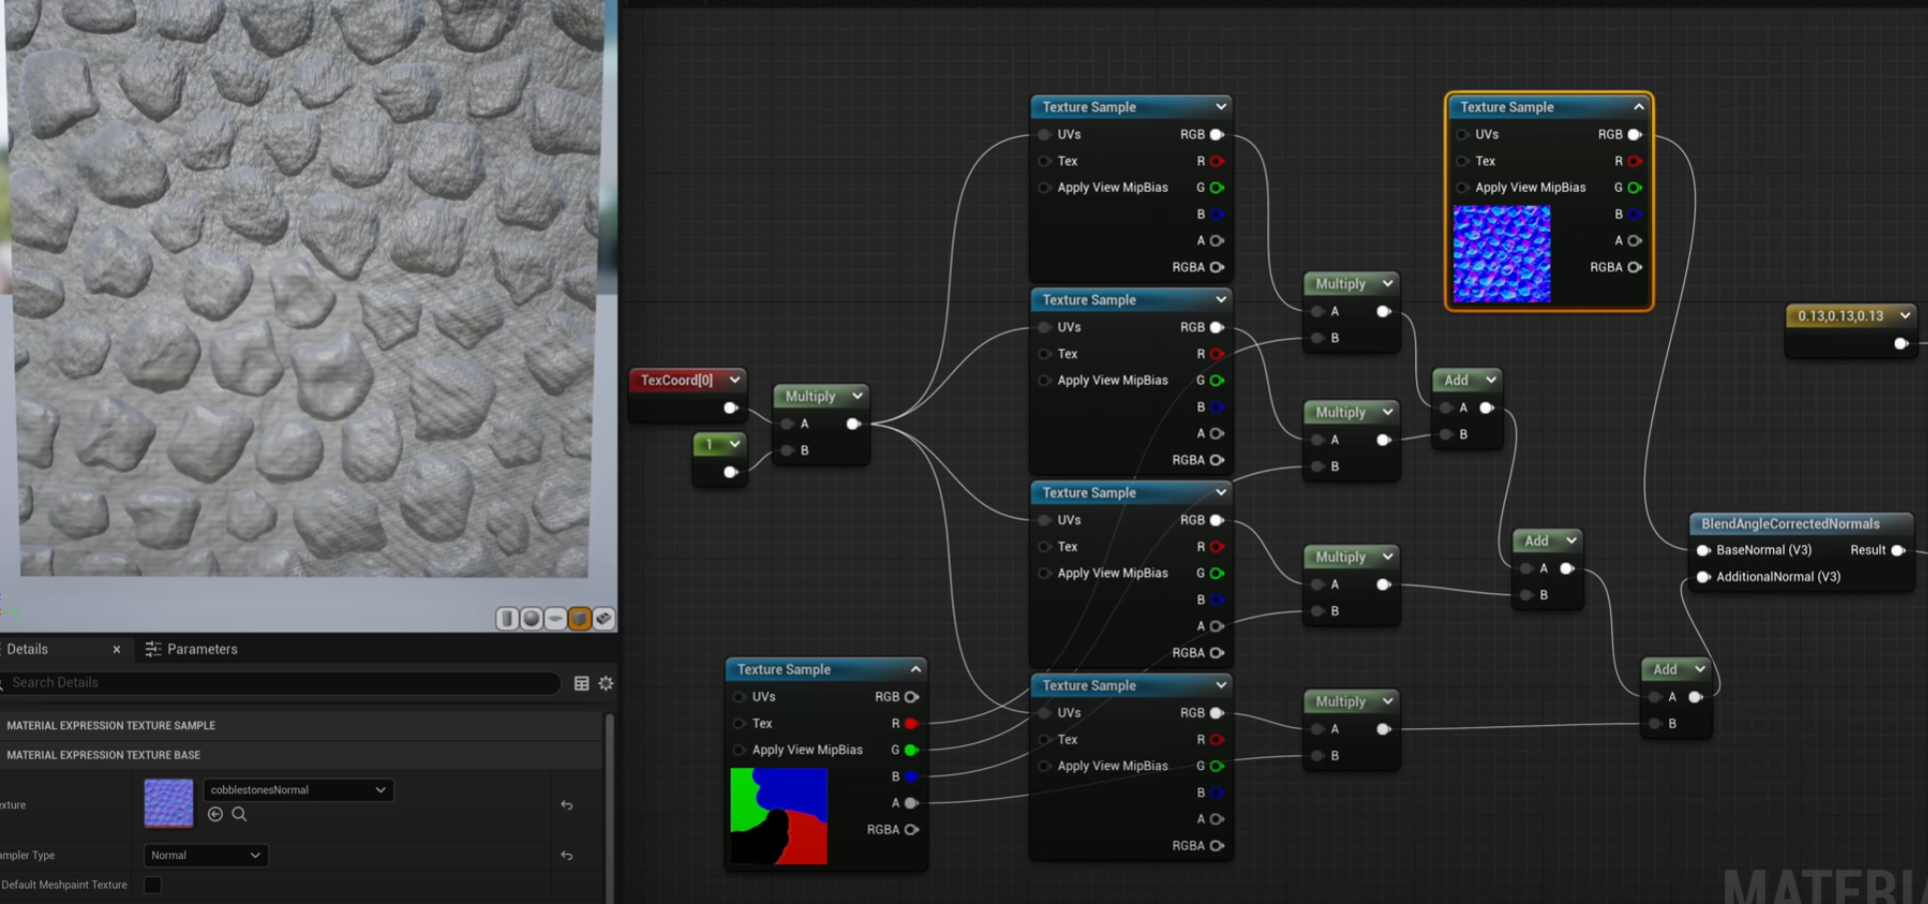Image resolution: width=1928 pixels, height=904 pixels.
Task: Select the sphere preview mesh shape
Action: pos(531,618)
